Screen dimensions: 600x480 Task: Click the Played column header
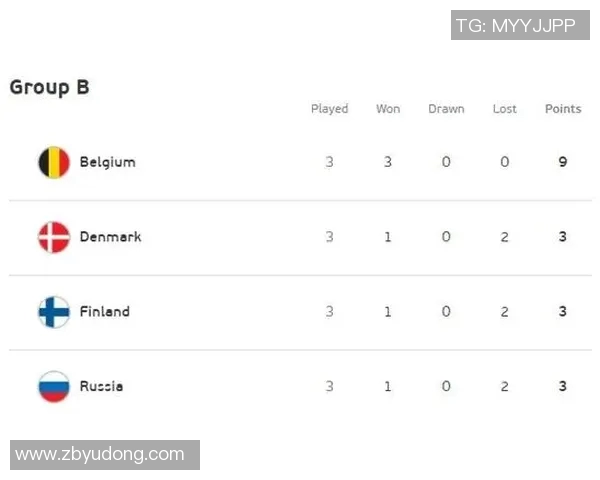329,109
